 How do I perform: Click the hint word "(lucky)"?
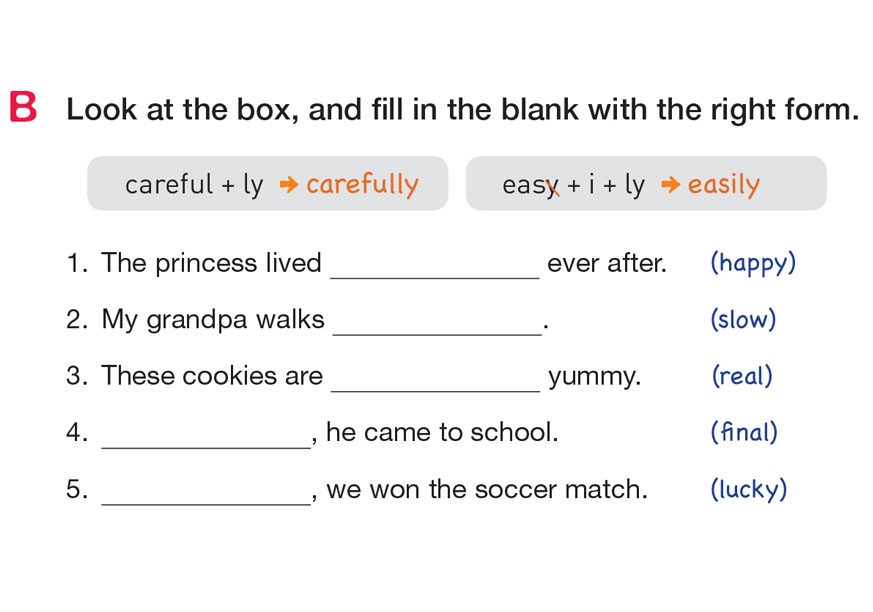click(x=749, y=490)
